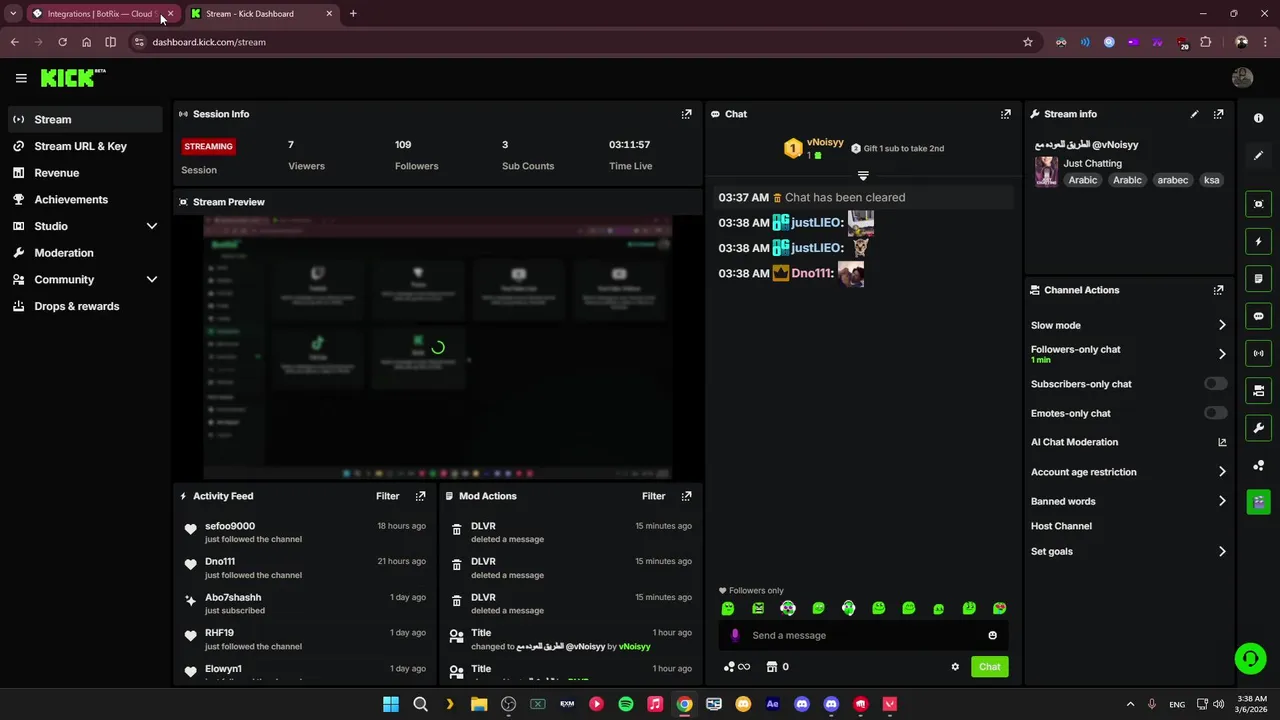Open Slow mode options arrow
1280x720 pixels.
tap(1222, 325)
